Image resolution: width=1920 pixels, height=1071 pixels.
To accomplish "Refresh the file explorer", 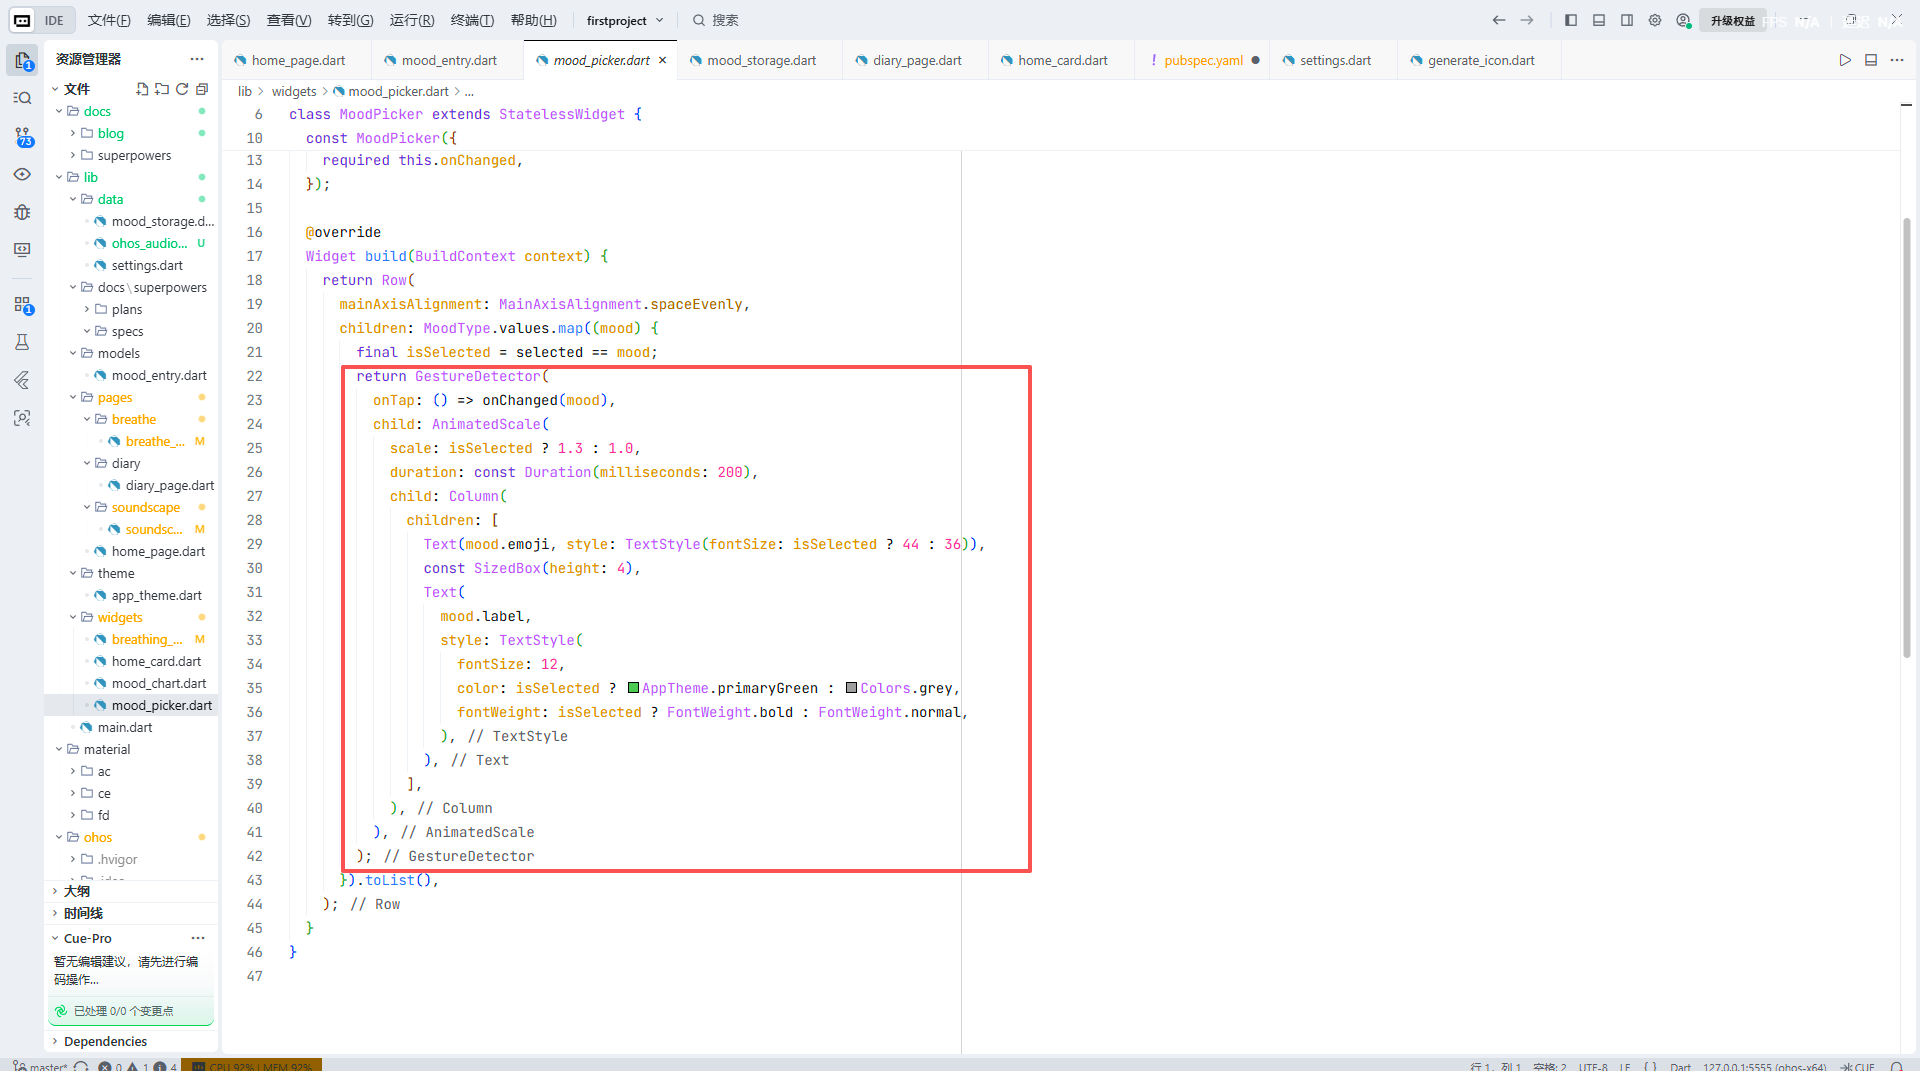I will [182, 89].
